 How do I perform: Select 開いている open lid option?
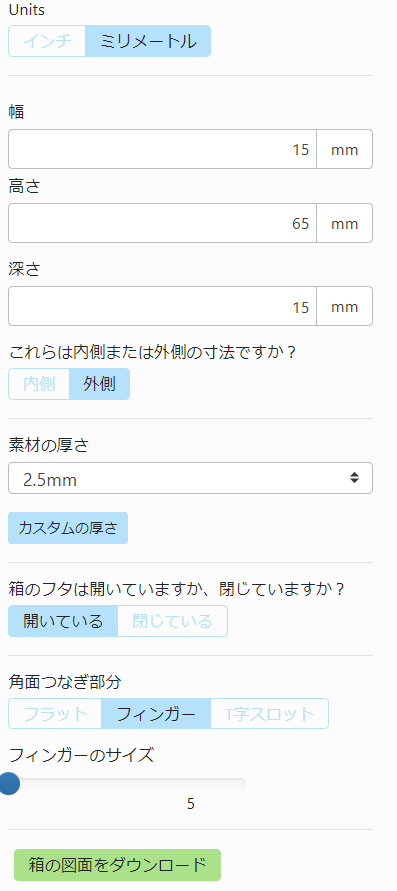click(63, 621)
